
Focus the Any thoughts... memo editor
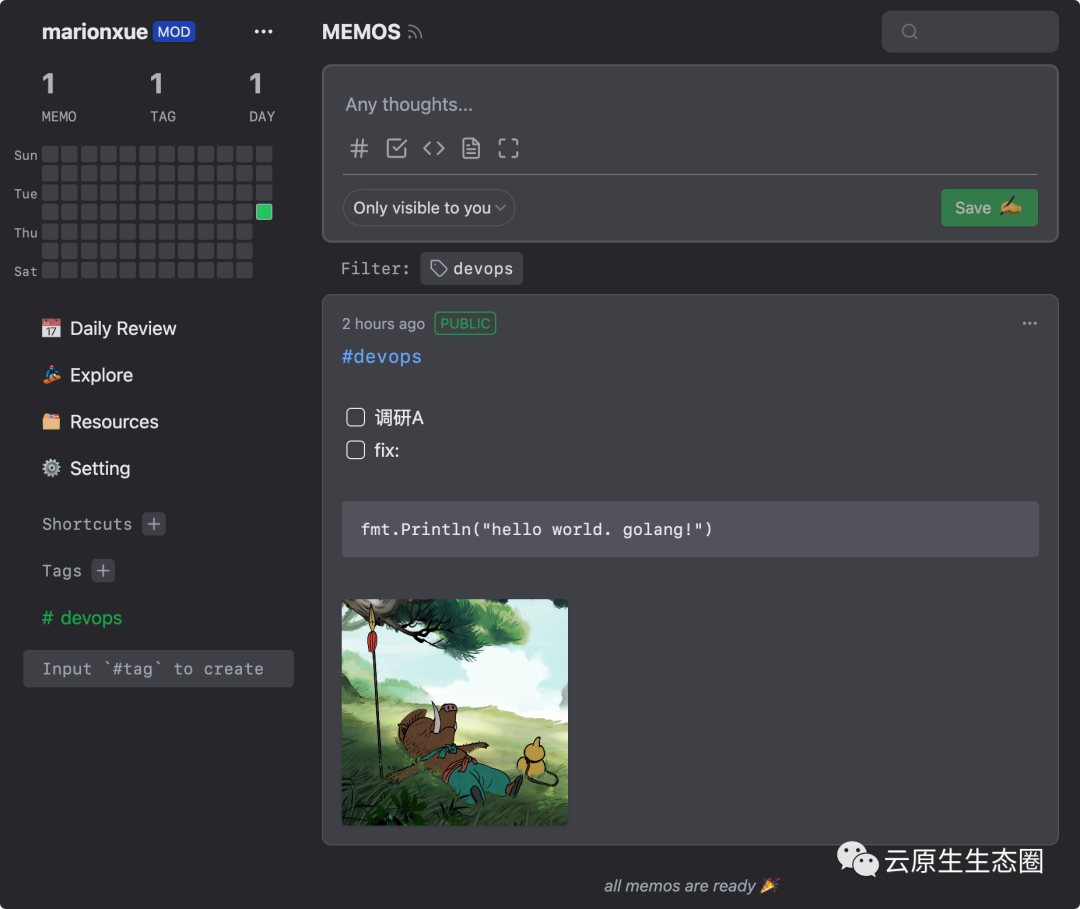pos(690,105)
